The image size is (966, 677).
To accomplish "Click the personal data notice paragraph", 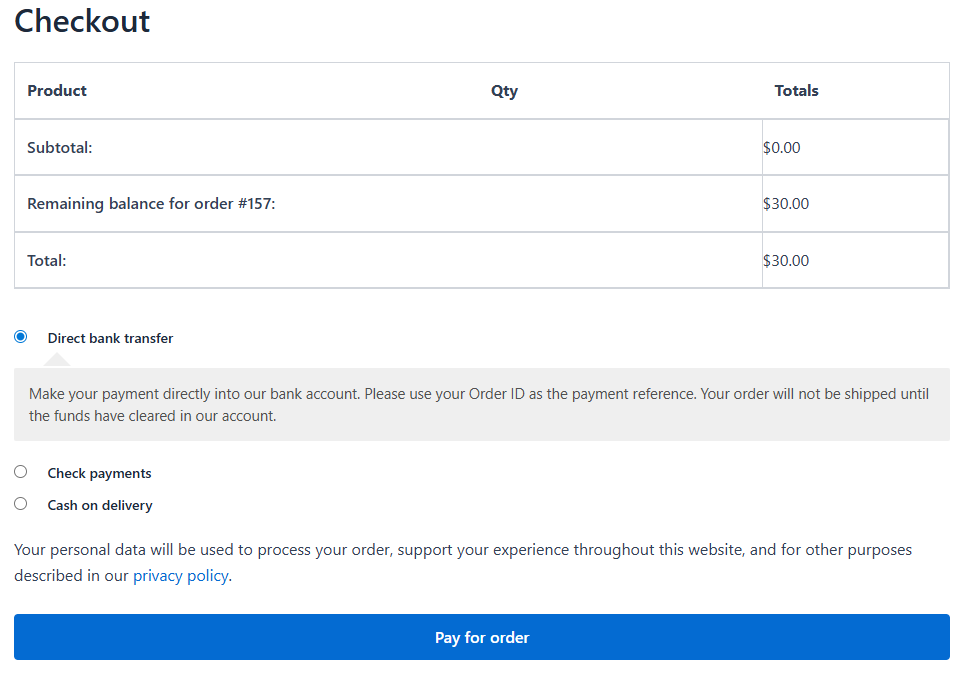I will tap(462, 561).
